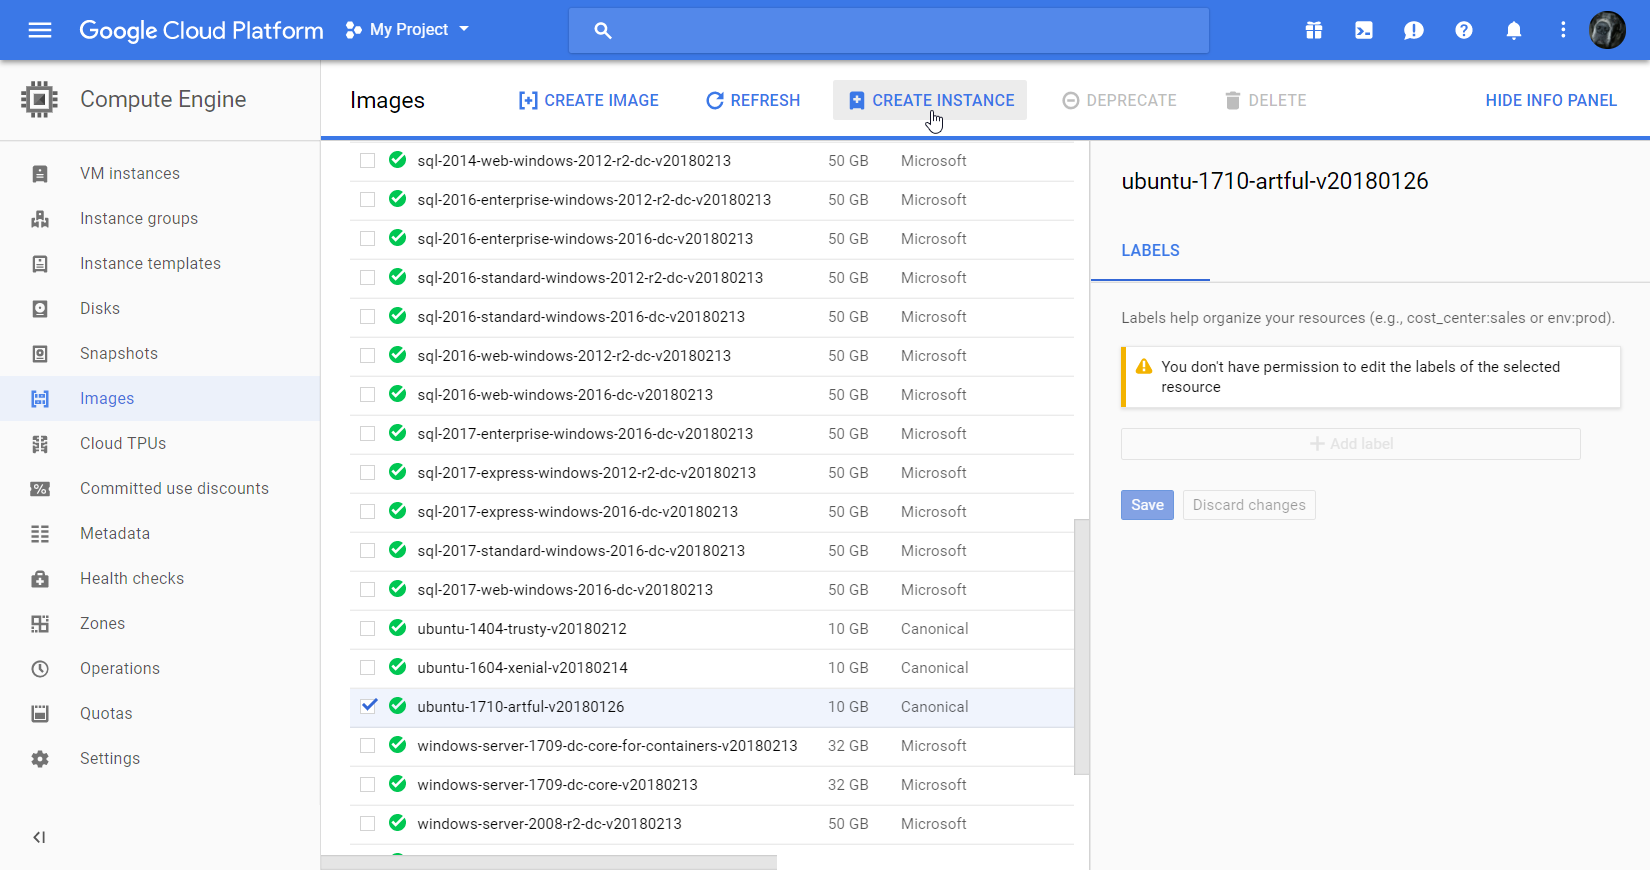This screenshot has width=1650, height=870.
Task: Open the three-dot utilities menu
Action: [x=1563, y=30]
